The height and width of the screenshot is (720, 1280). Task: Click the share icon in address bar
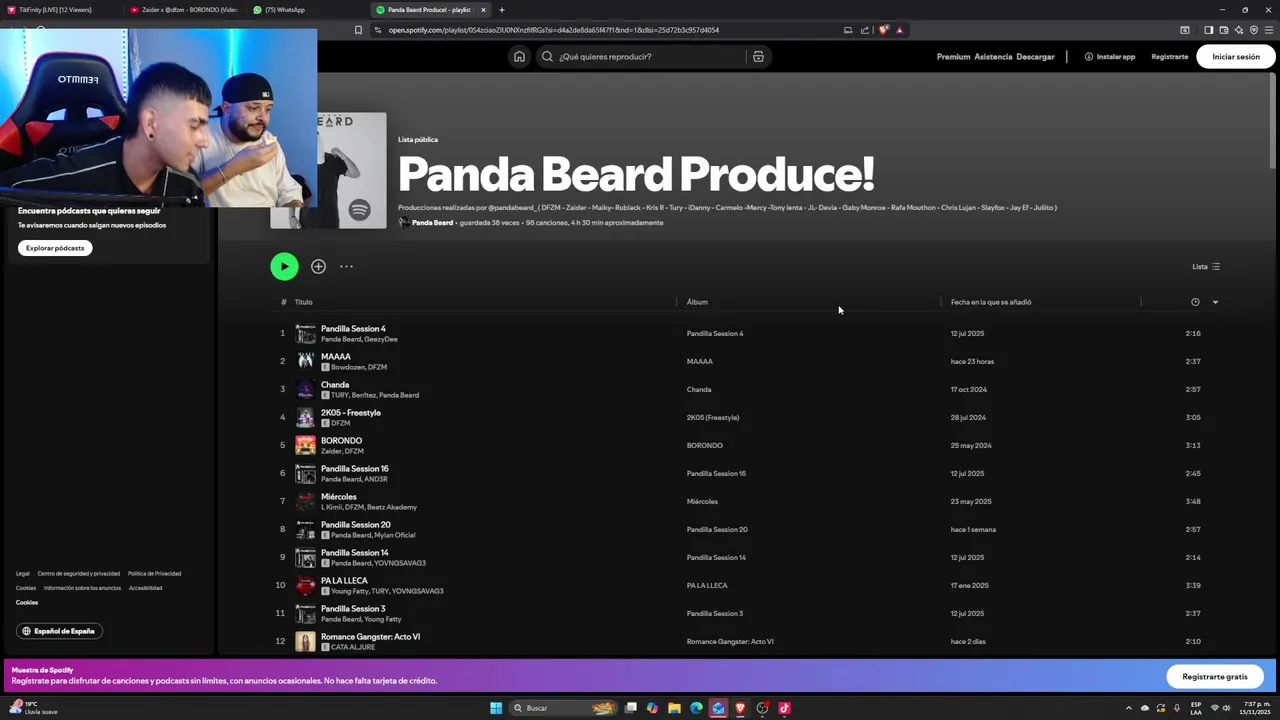(x=865, y=30)
